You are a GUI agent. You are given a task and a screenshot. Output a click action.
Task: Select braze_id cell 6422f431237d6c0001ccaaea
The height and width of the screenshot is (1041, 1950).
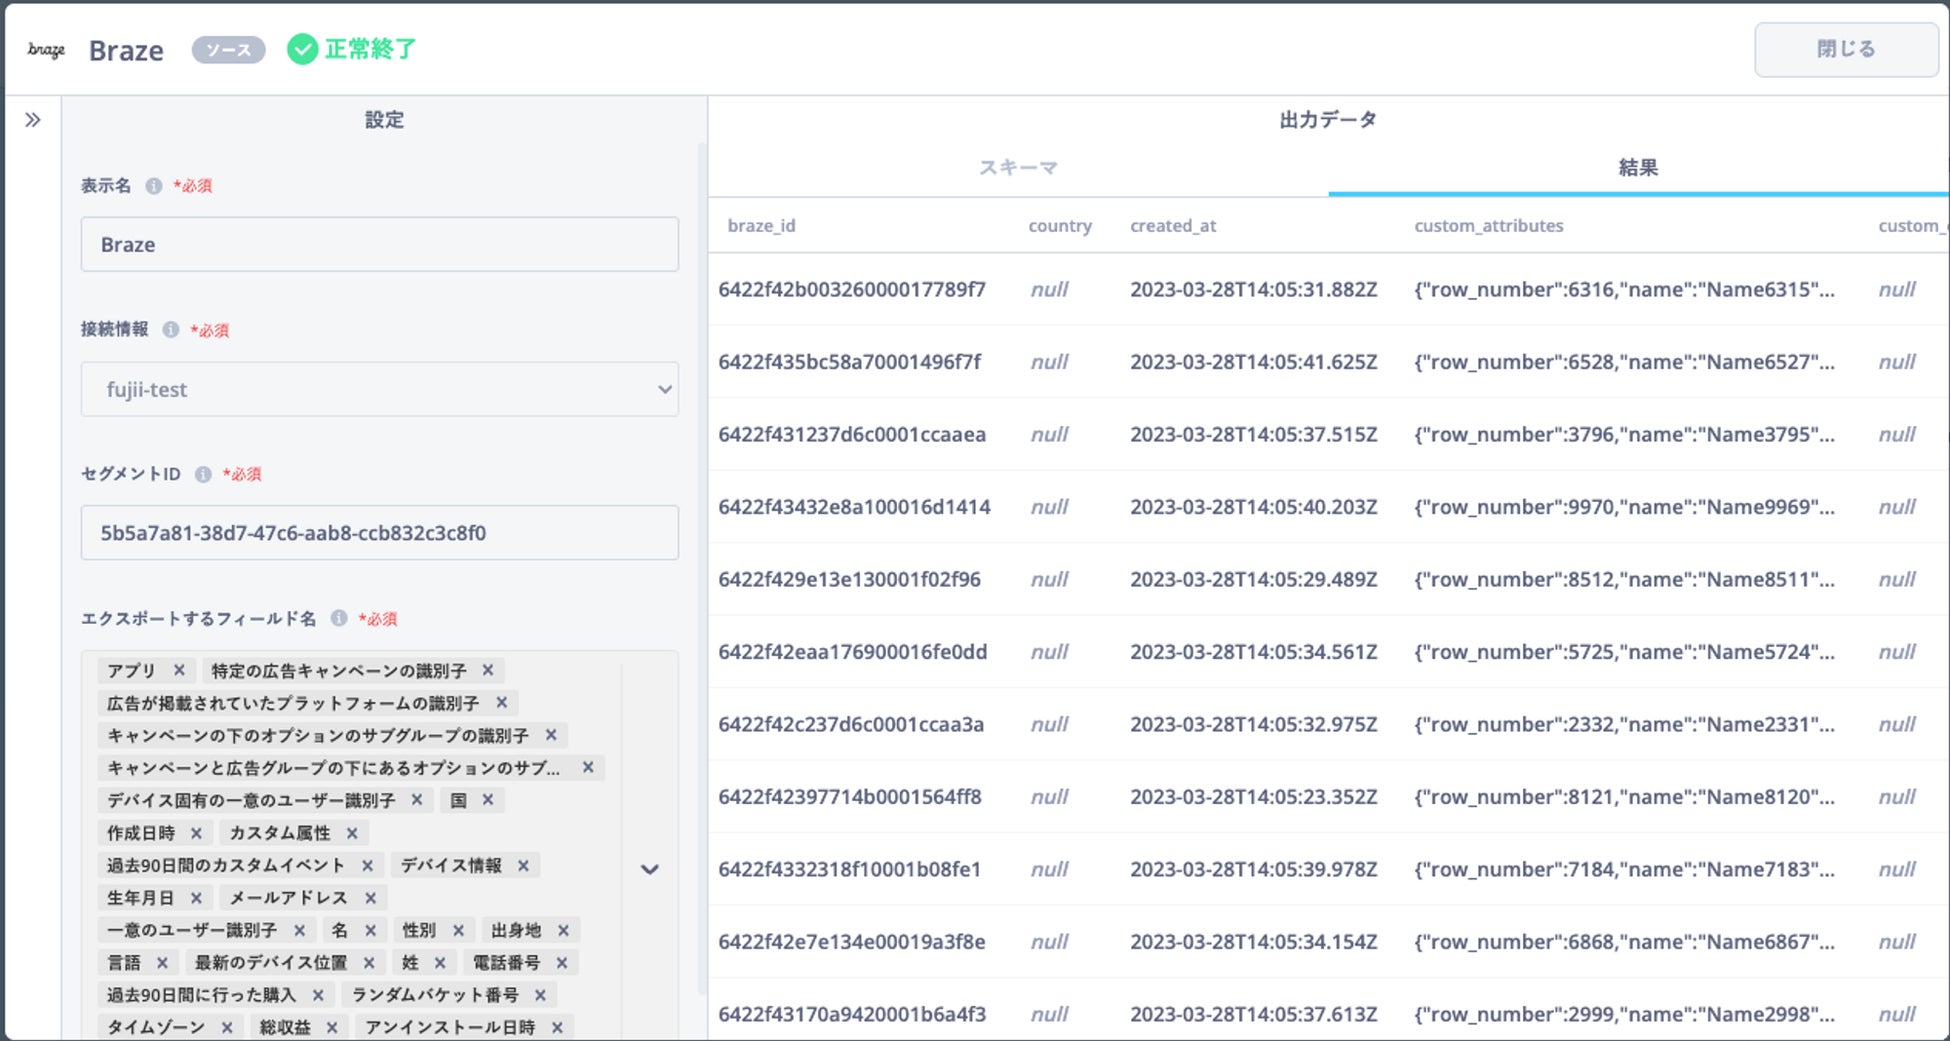coord(852,434)
